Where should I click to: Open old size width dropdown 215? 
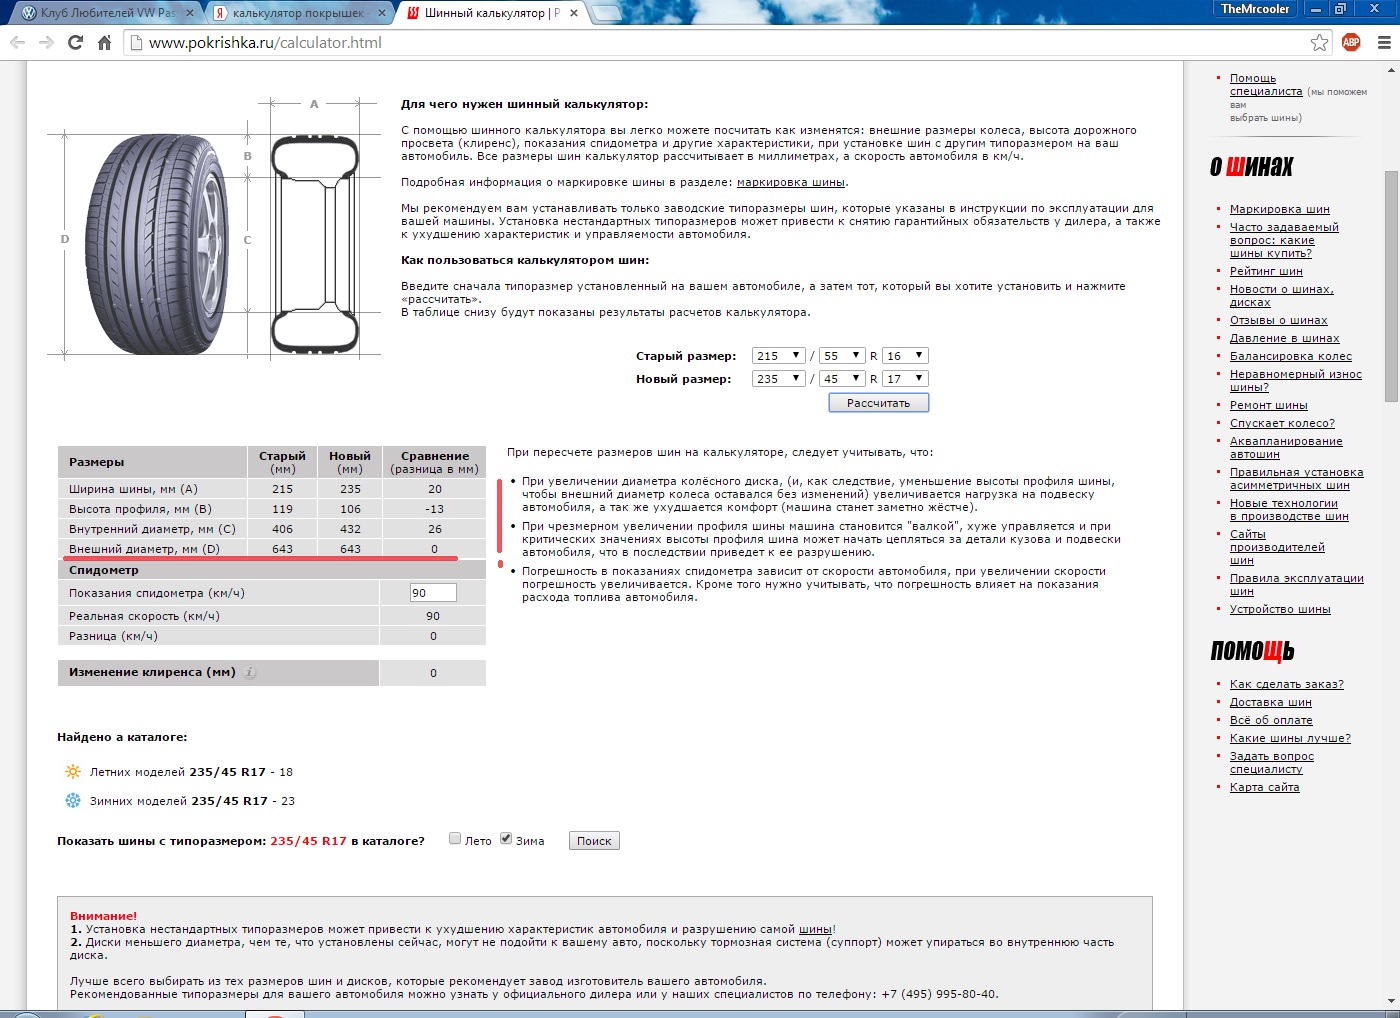[778, 356]
